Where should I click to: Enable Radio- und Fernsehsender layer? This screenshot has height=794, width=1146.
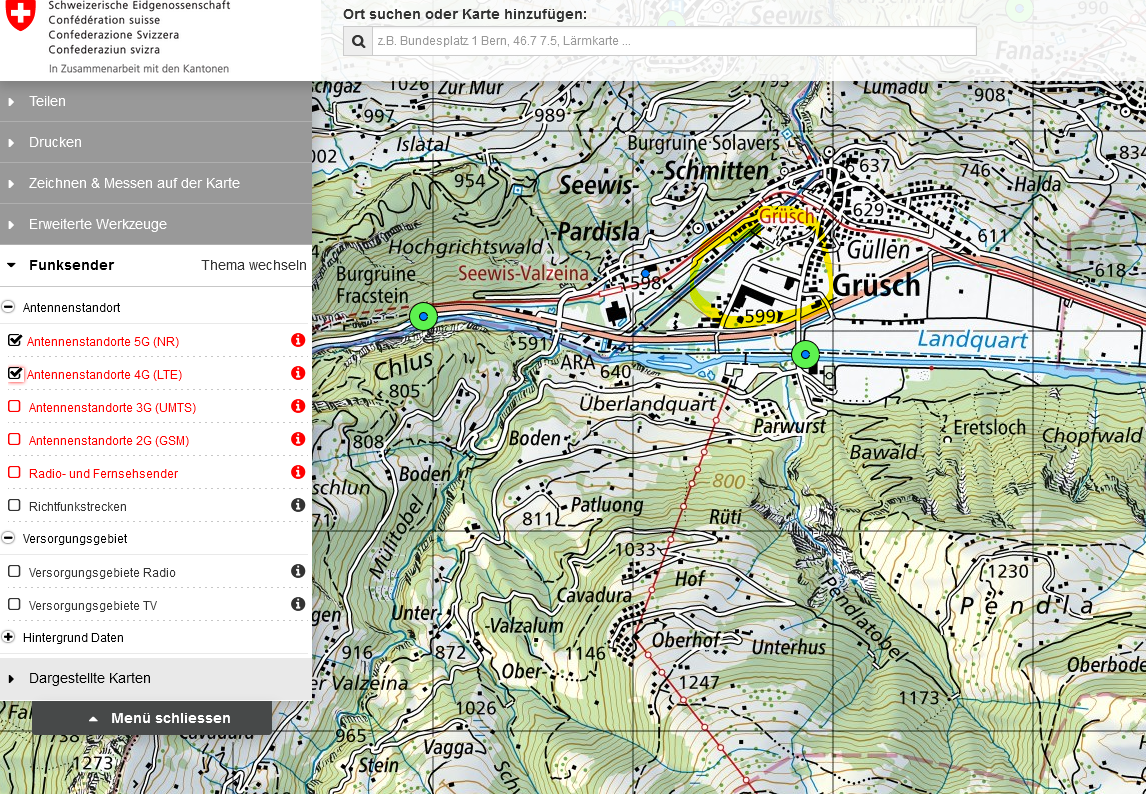pyautogui.click(x=14, y=472)
